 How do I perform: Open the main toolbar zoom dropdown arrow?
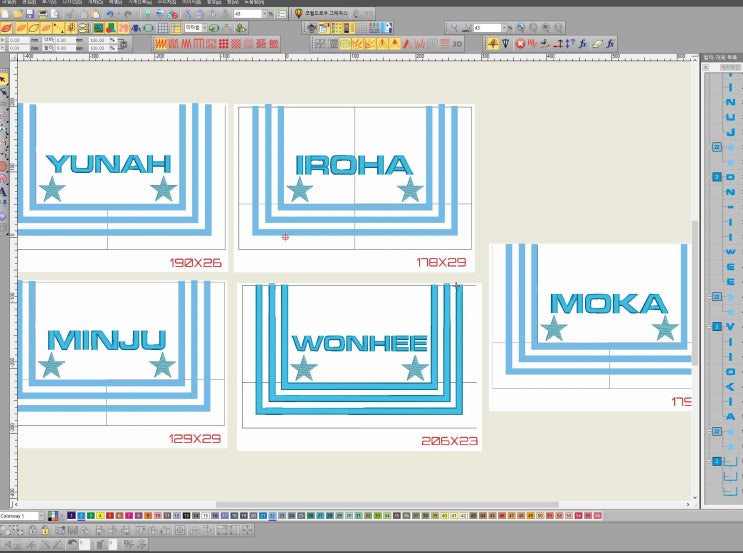[x=265, y=14]
